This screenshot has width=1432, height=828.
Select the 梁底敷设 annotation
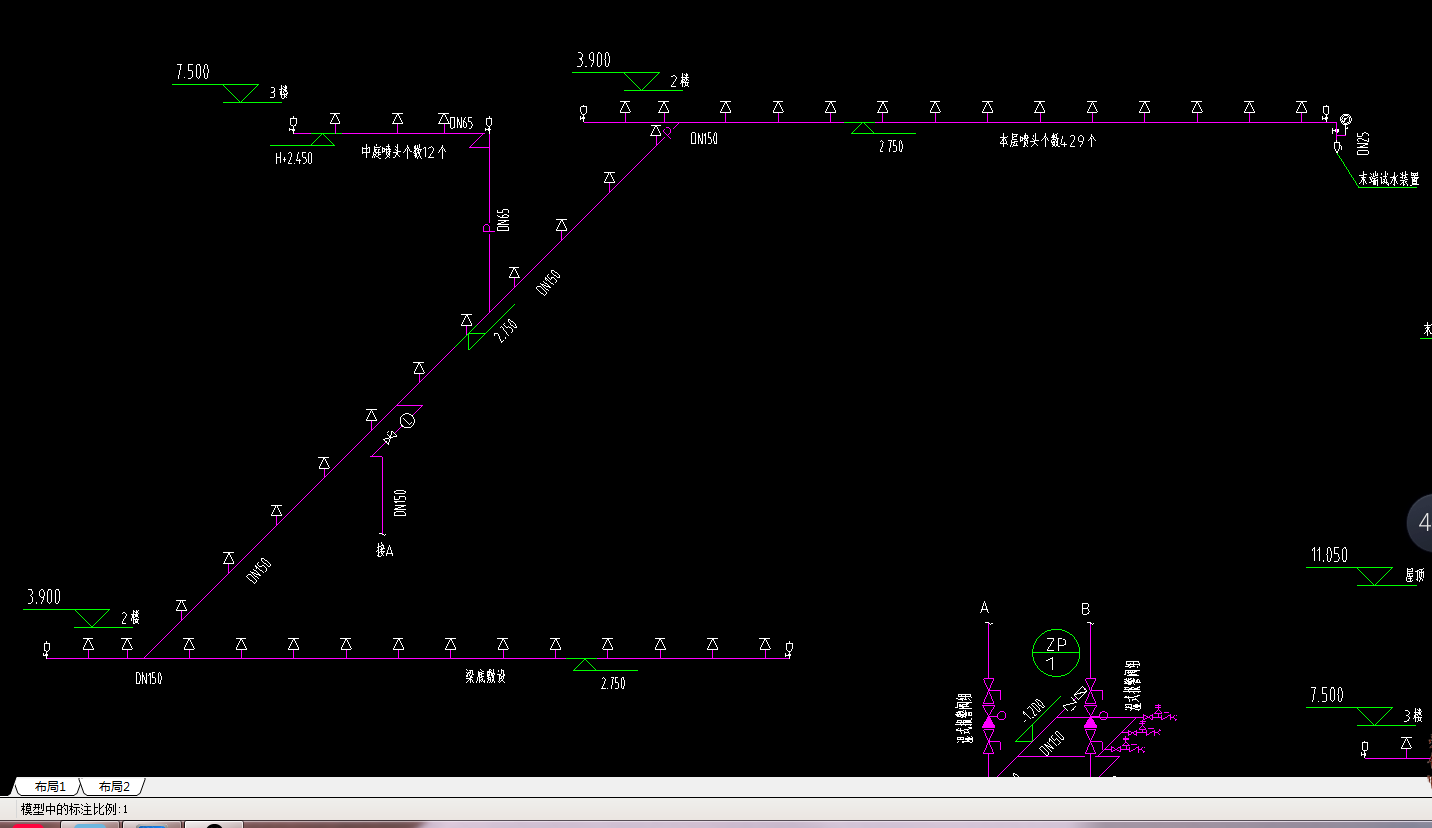coord(485,676)
